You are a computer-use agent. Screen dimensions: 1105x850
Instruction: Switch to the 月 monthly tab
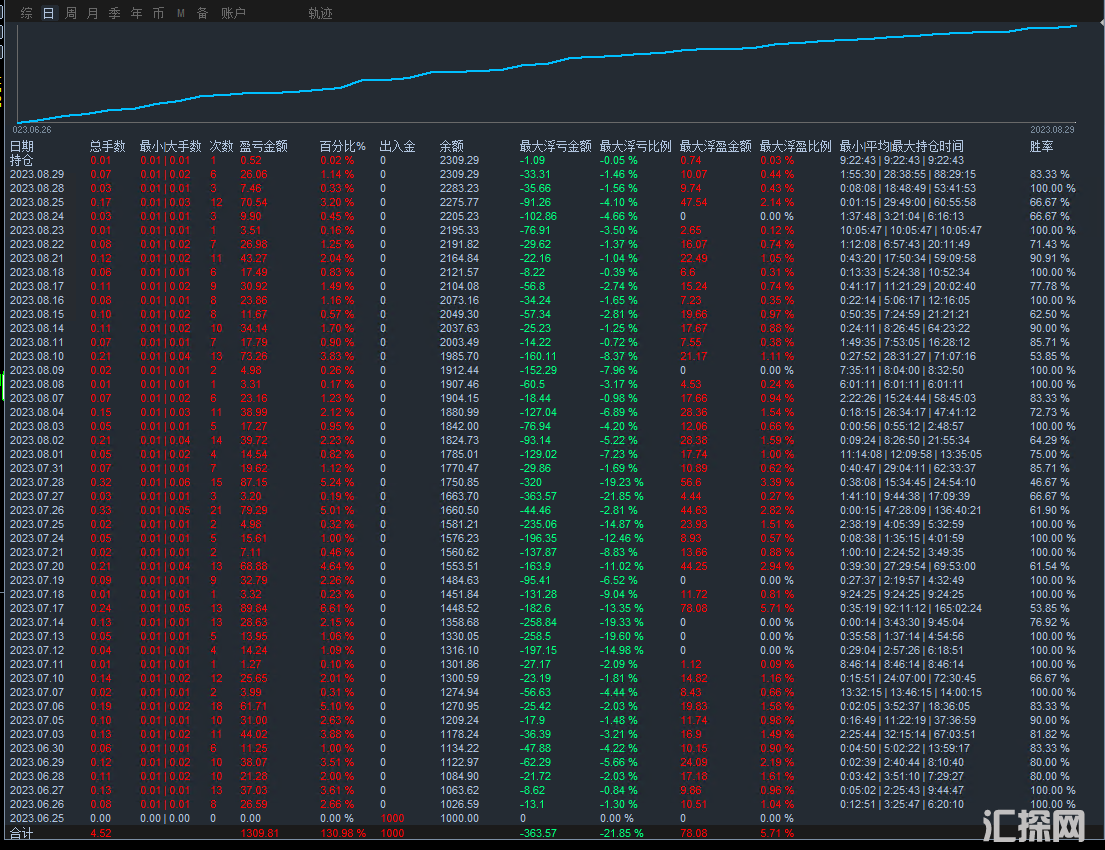[x=93, y=13]
